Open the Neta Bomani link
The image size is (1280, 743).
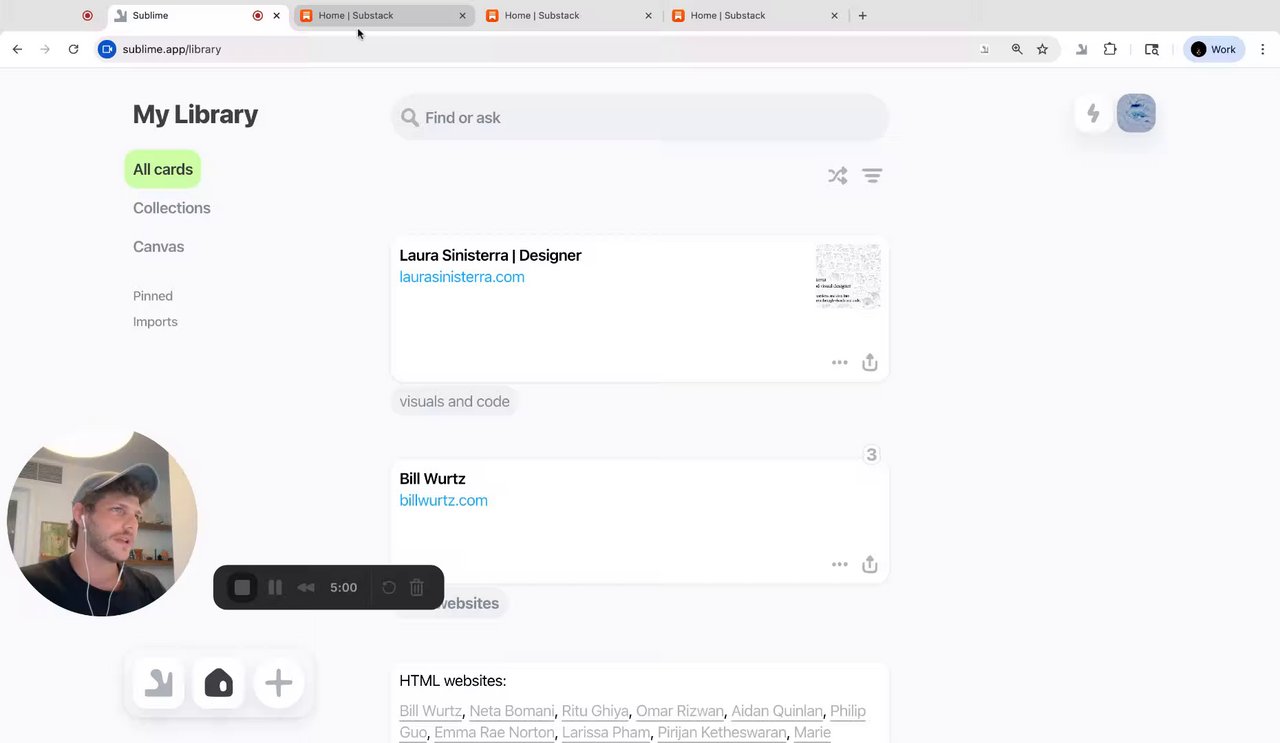coord(511,711)
